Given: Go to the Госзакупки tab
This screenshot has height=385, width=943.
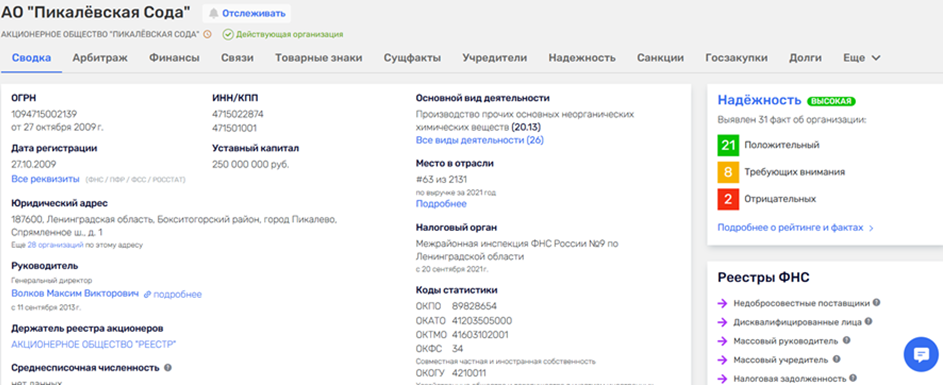Looking at the screenshot, I should [x=736, y=58].
